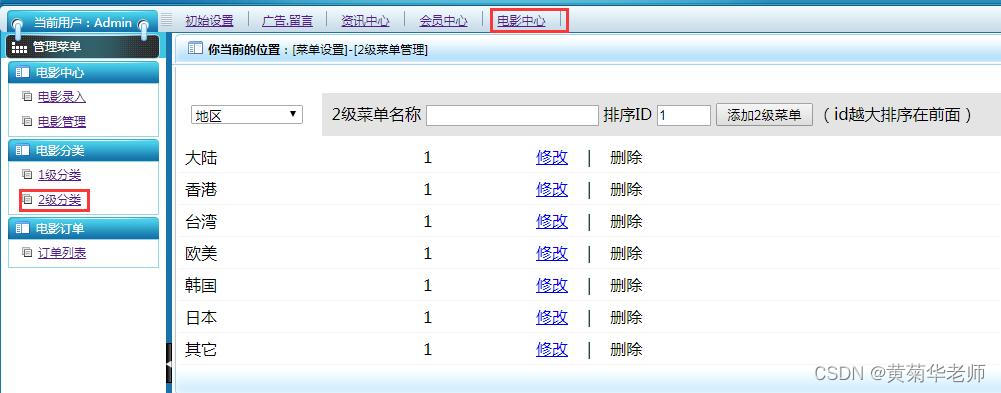The height and width of the screenshot is (393, 1001).
Task: Click the 电影分类 panel header icon
Action: [22, 151]
